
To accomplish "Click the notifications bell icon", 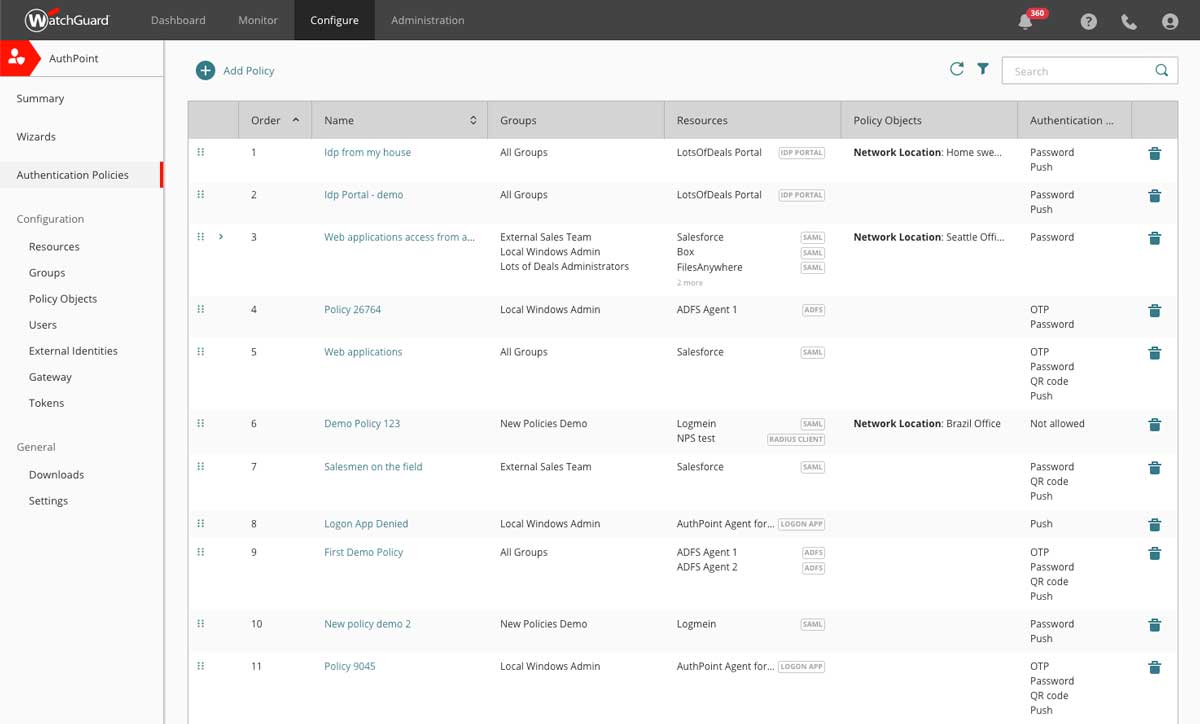I will tap(1025, 21).
